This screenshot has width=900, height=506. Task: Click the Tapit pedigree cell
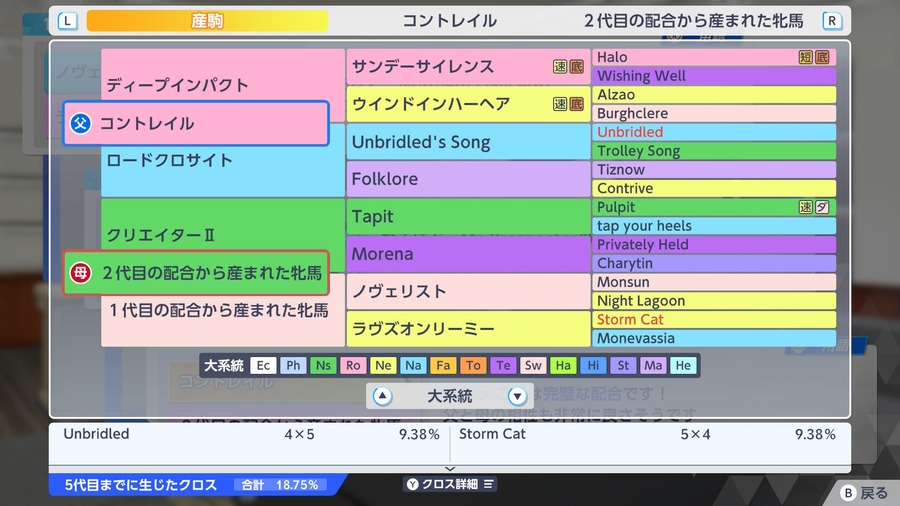coord(468,216)
